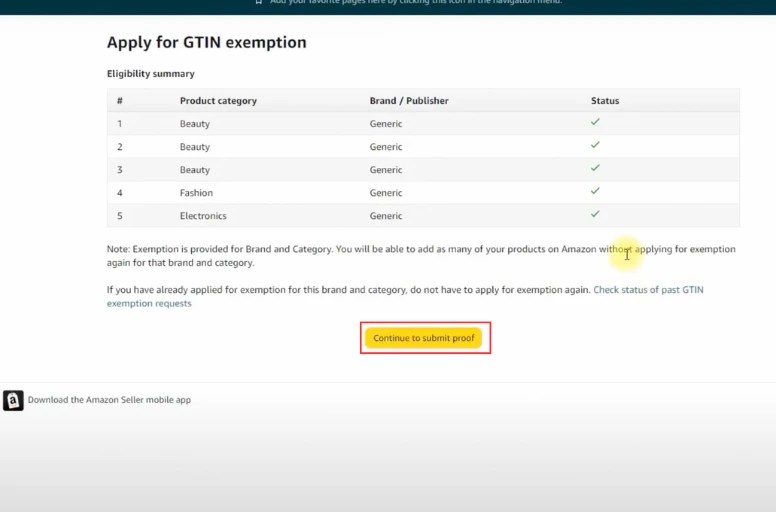Select row number 4 cell
The width and height of the screenshot is (776, 512).
(120, 193)
